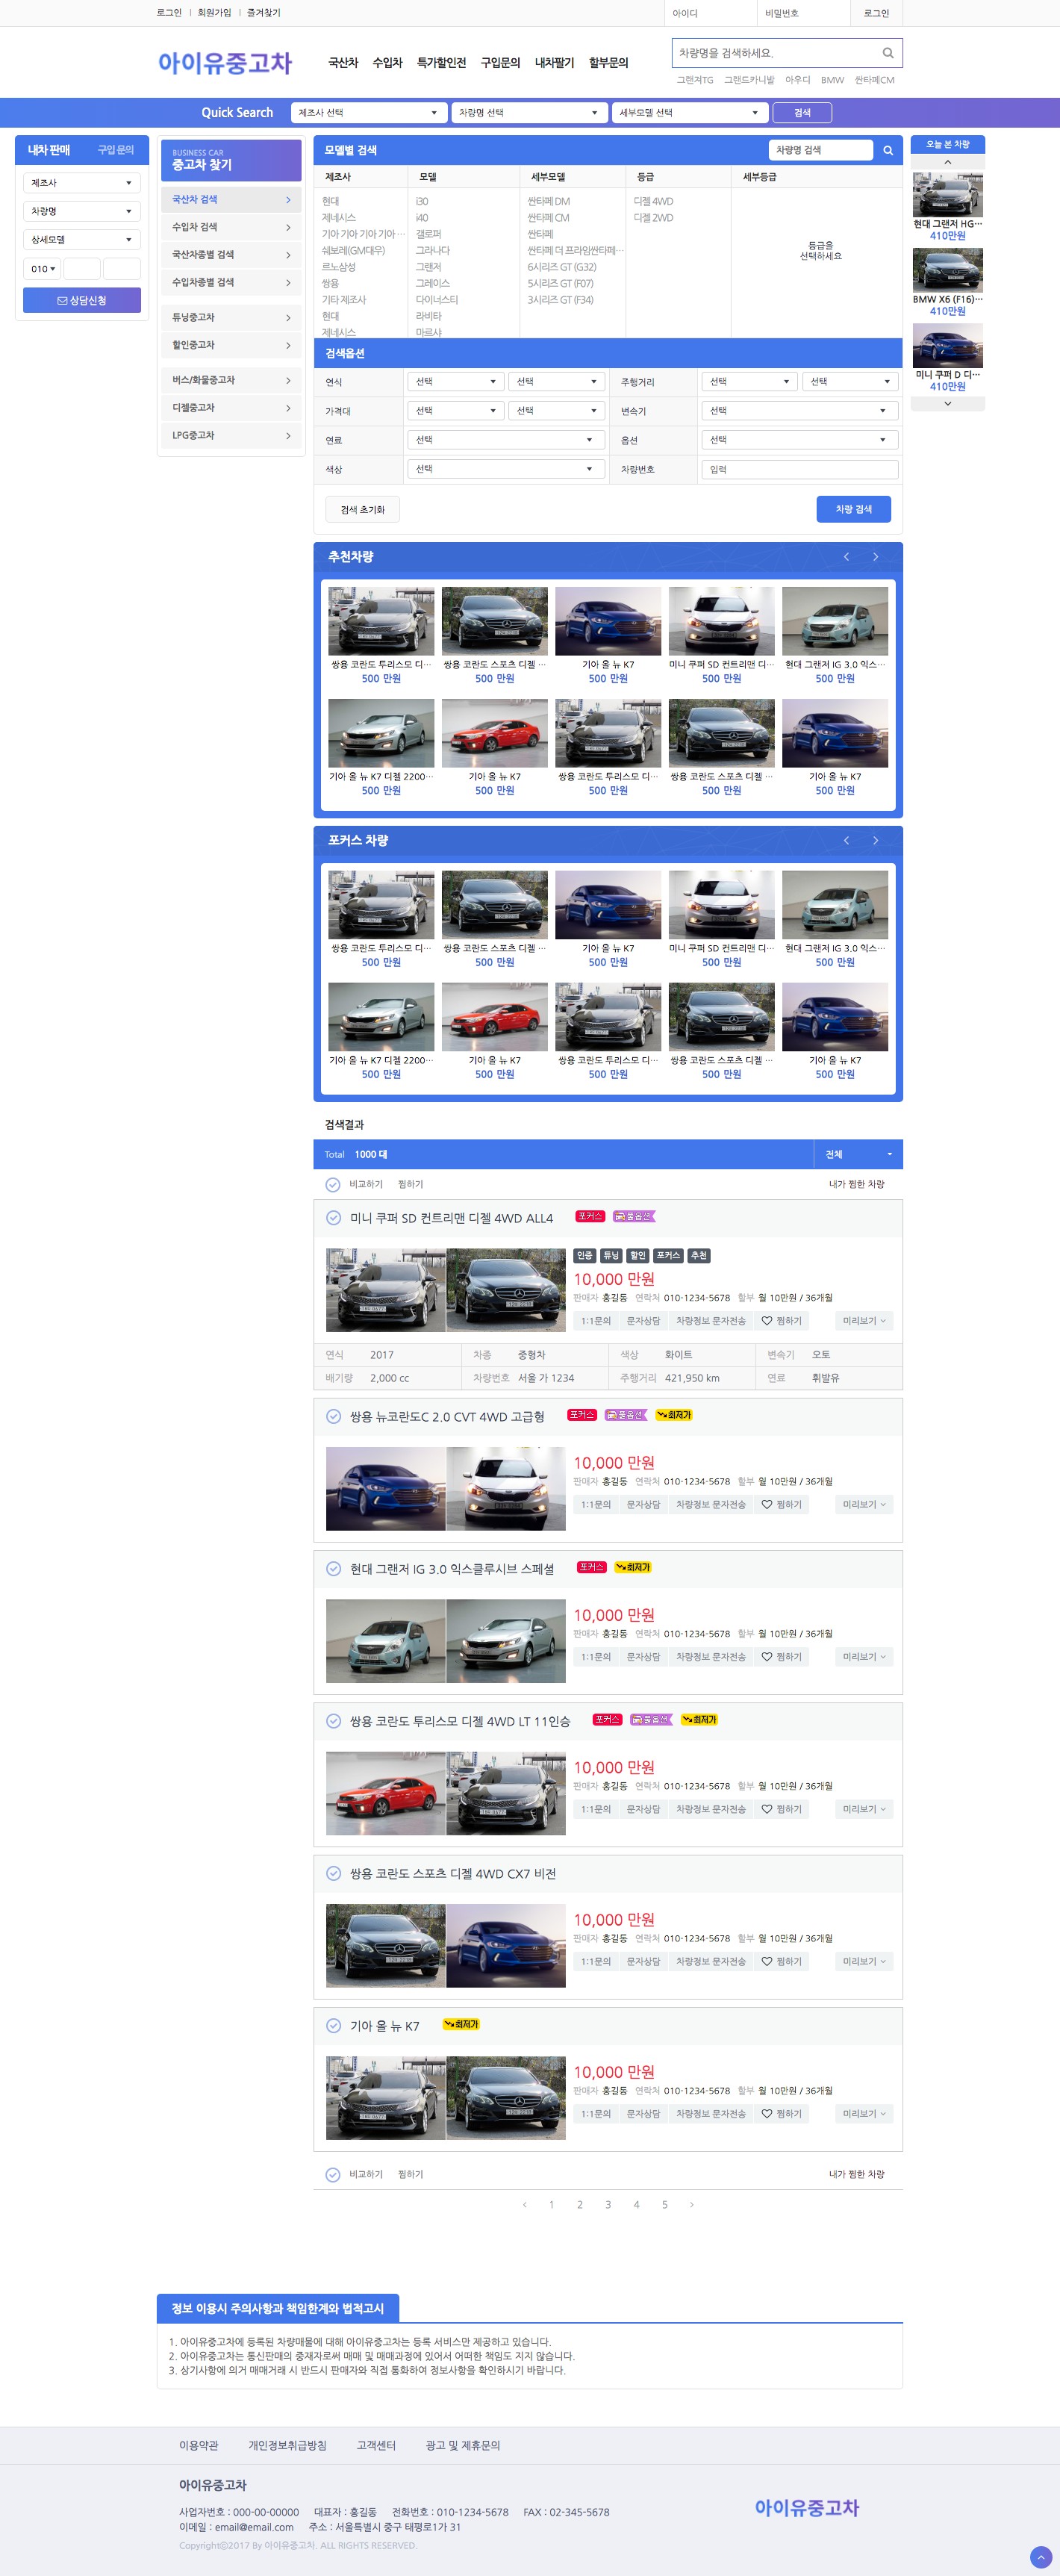Open 전체 sort dropdown in results bar

click(x=858, y=1154)
